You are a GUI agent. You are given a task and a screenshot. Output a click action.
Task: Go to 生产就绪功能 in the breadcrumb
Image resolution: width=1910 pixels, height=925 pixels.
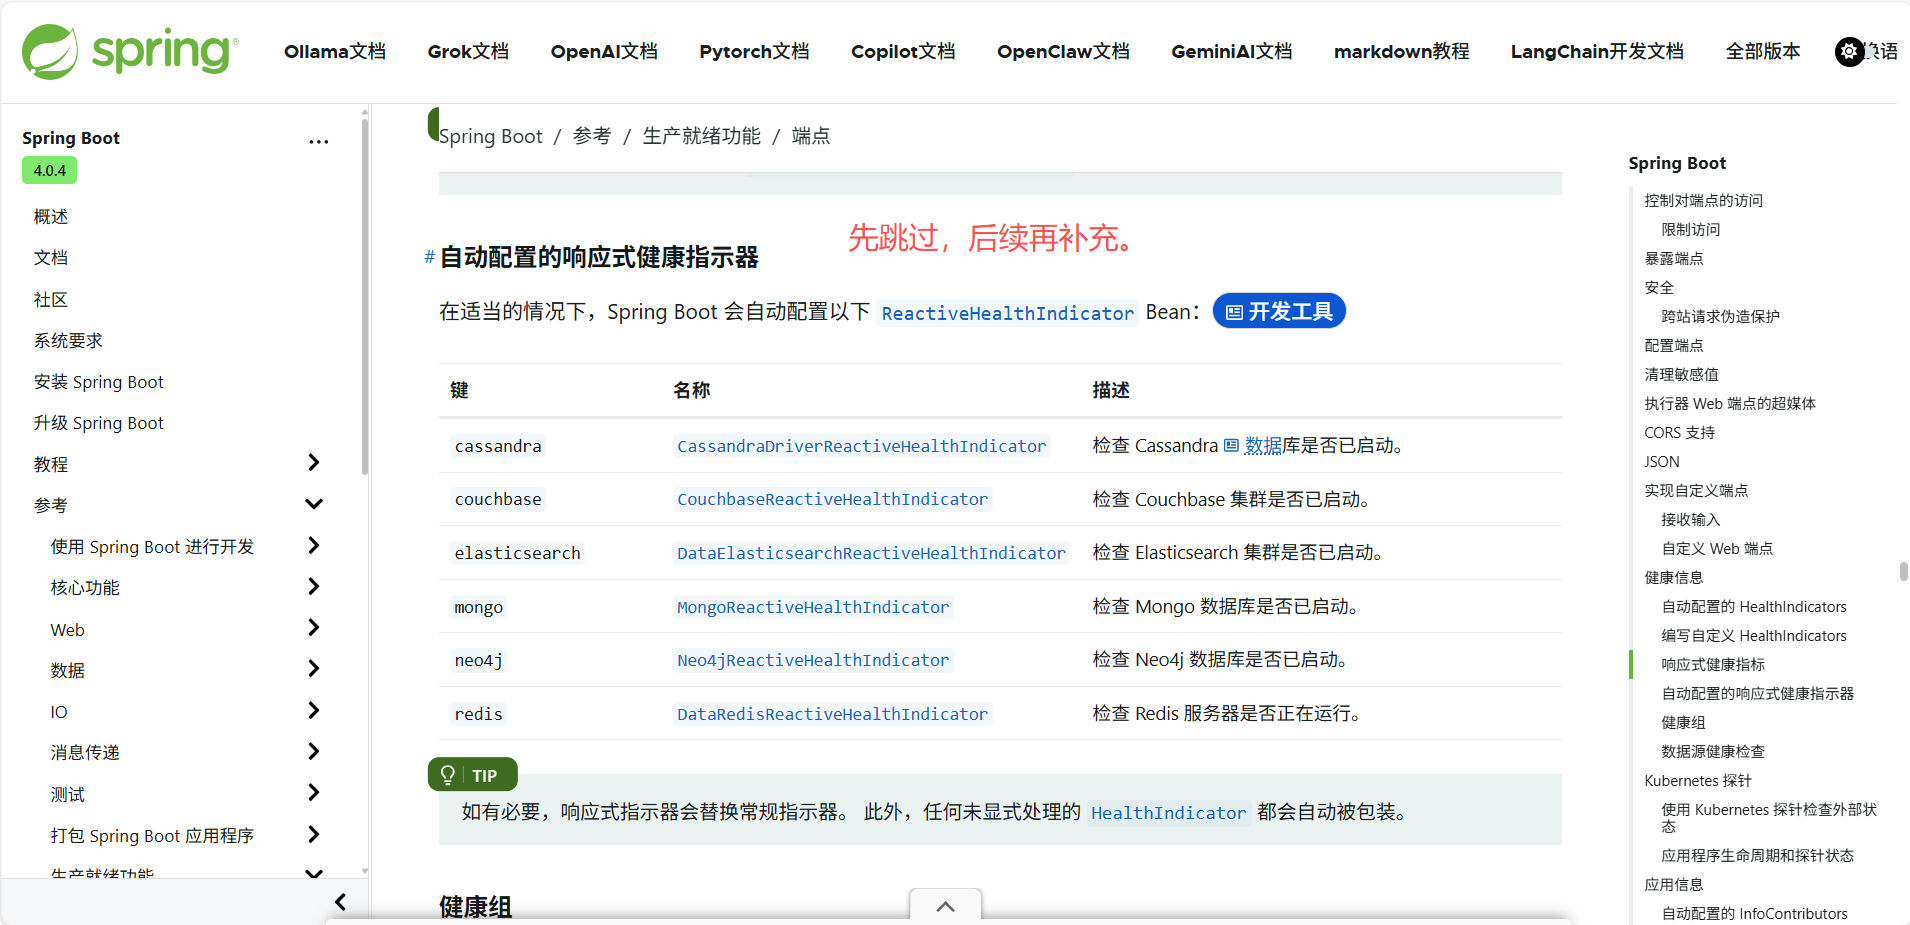[x=702, y=136]
